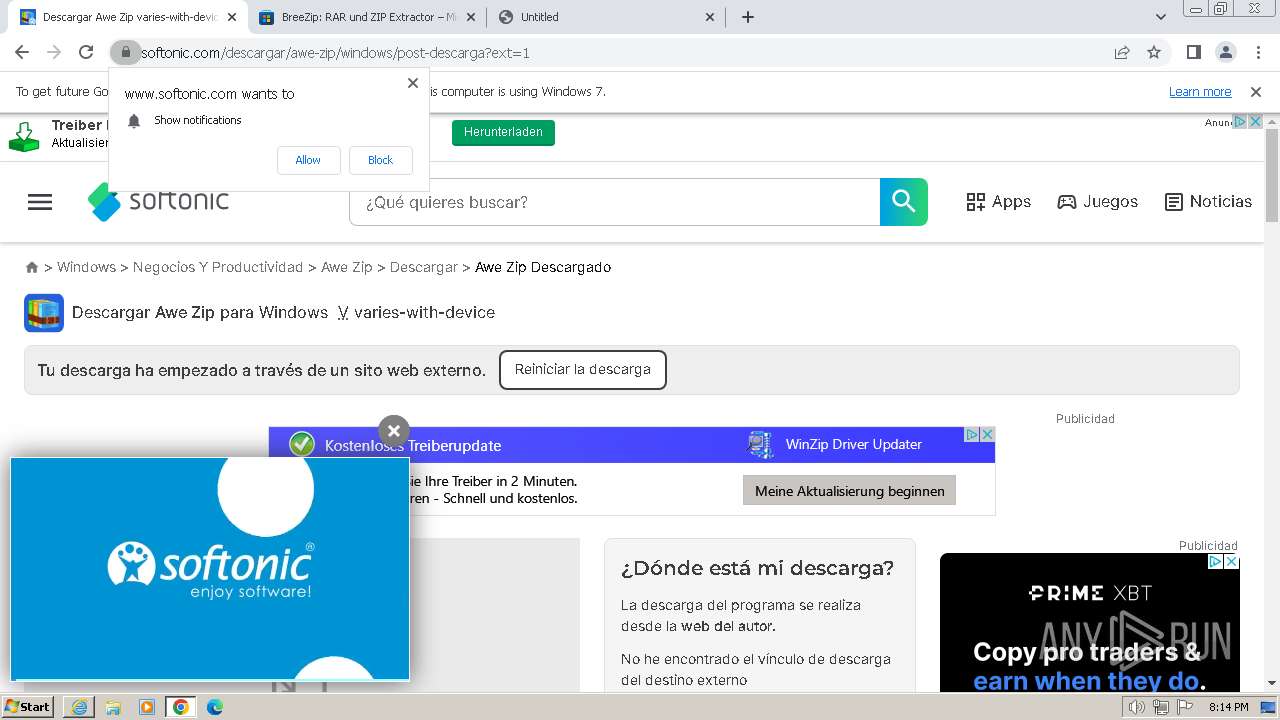The height and width of the screenshot is (720, 1280).
Task: Open volume control in system tray
Action: (1137, 707)
